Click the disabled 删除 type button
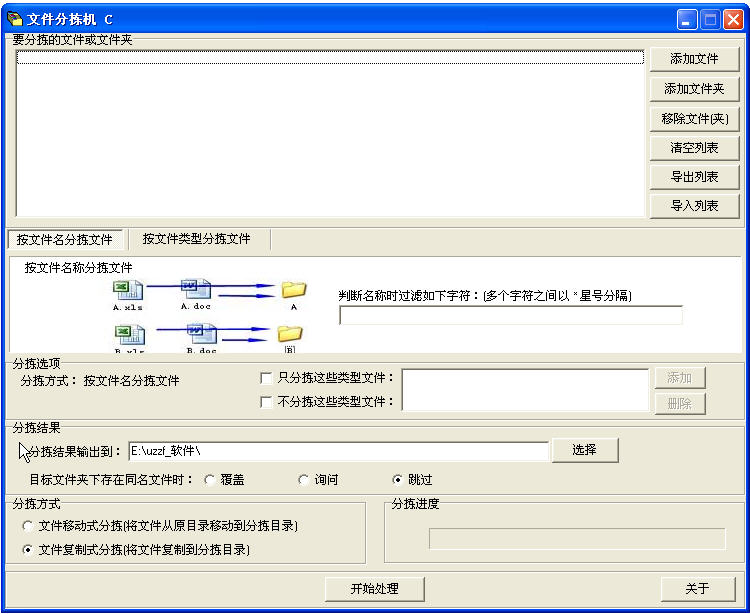 pyautogui.click(x=680, y=404)
